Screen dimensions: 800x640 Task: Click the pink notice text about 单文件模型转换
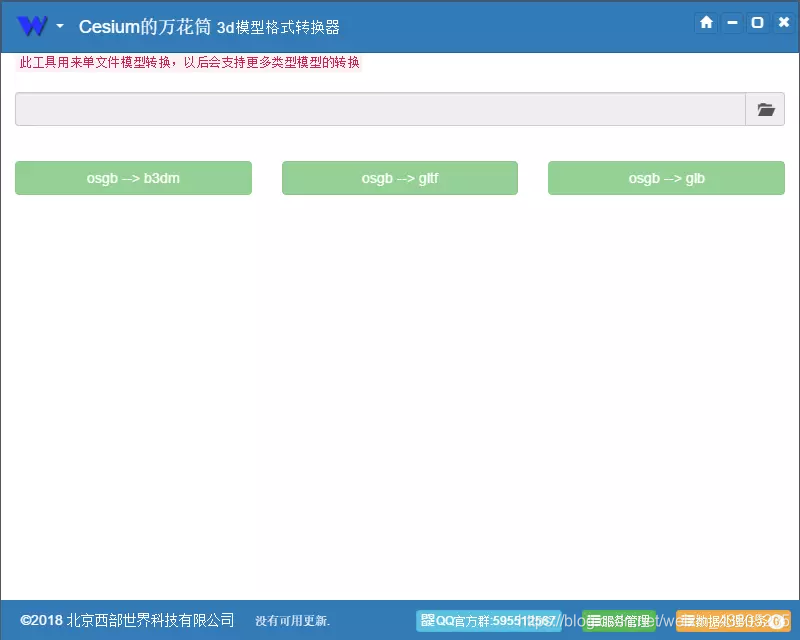[x=189, y=62]
